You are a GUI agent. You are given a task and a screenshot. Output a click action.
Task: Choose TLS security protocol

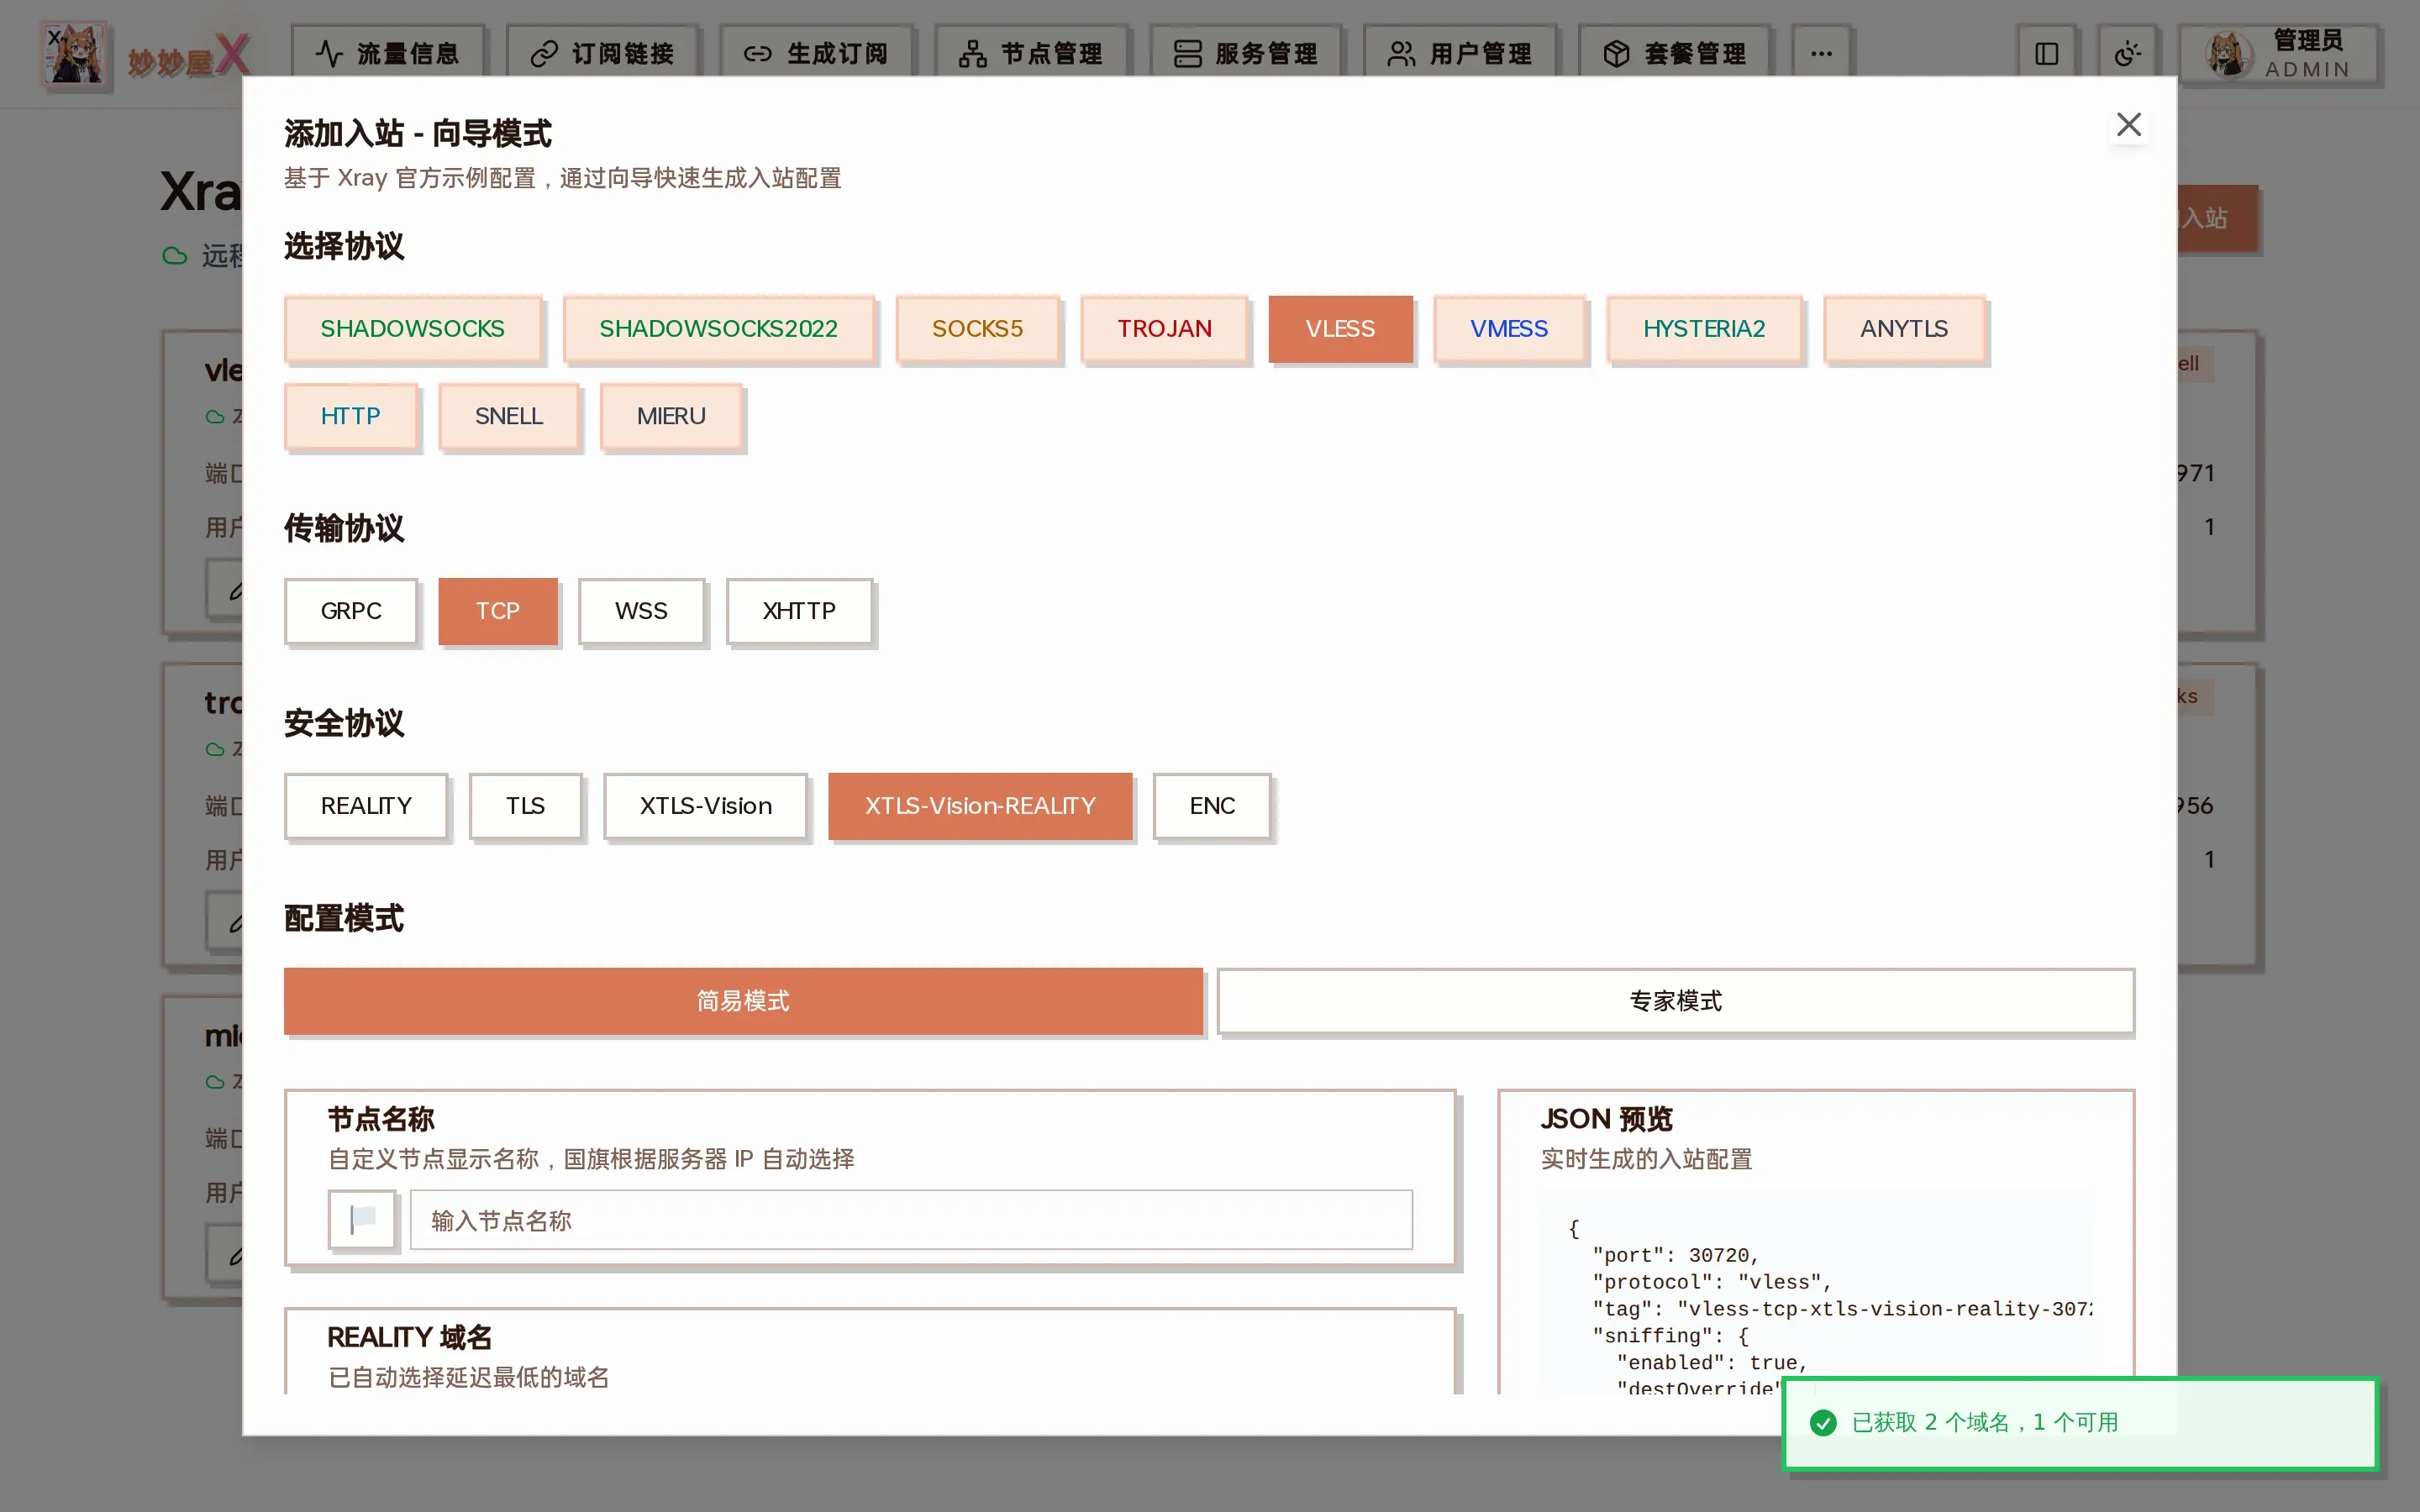pyautogui.click(x=525, y=806)
